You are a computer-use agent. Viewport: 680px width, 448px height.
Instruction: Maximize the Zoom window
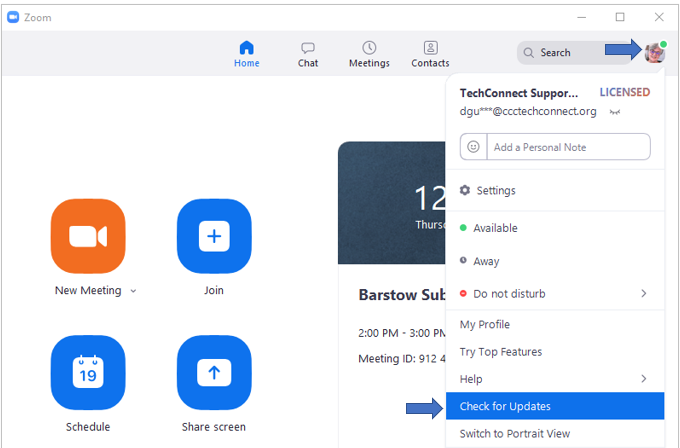pyautogui.click(x=620, y=17)
